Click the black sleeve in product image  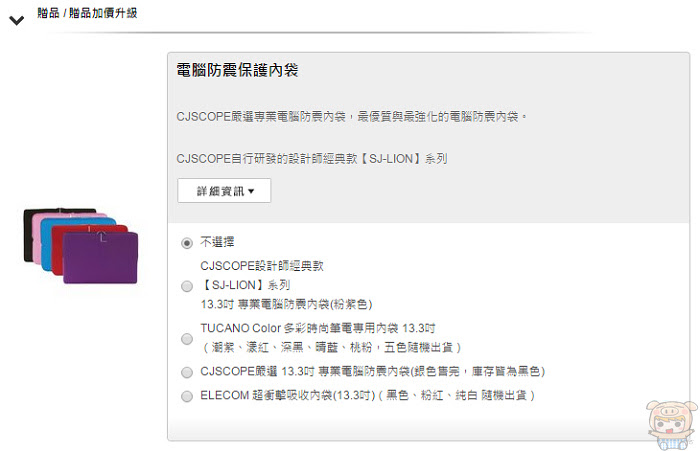click(29, 235)
